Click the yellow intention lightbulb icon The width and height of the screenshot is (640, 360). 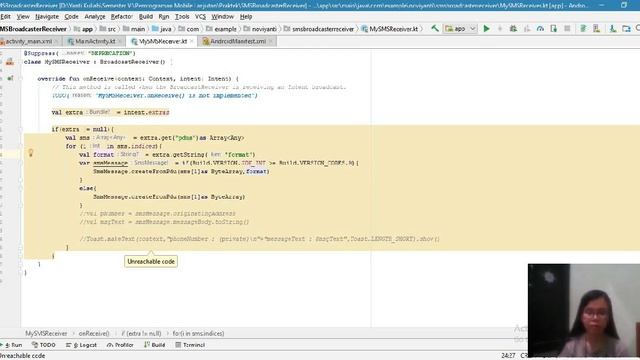[30, 153]
